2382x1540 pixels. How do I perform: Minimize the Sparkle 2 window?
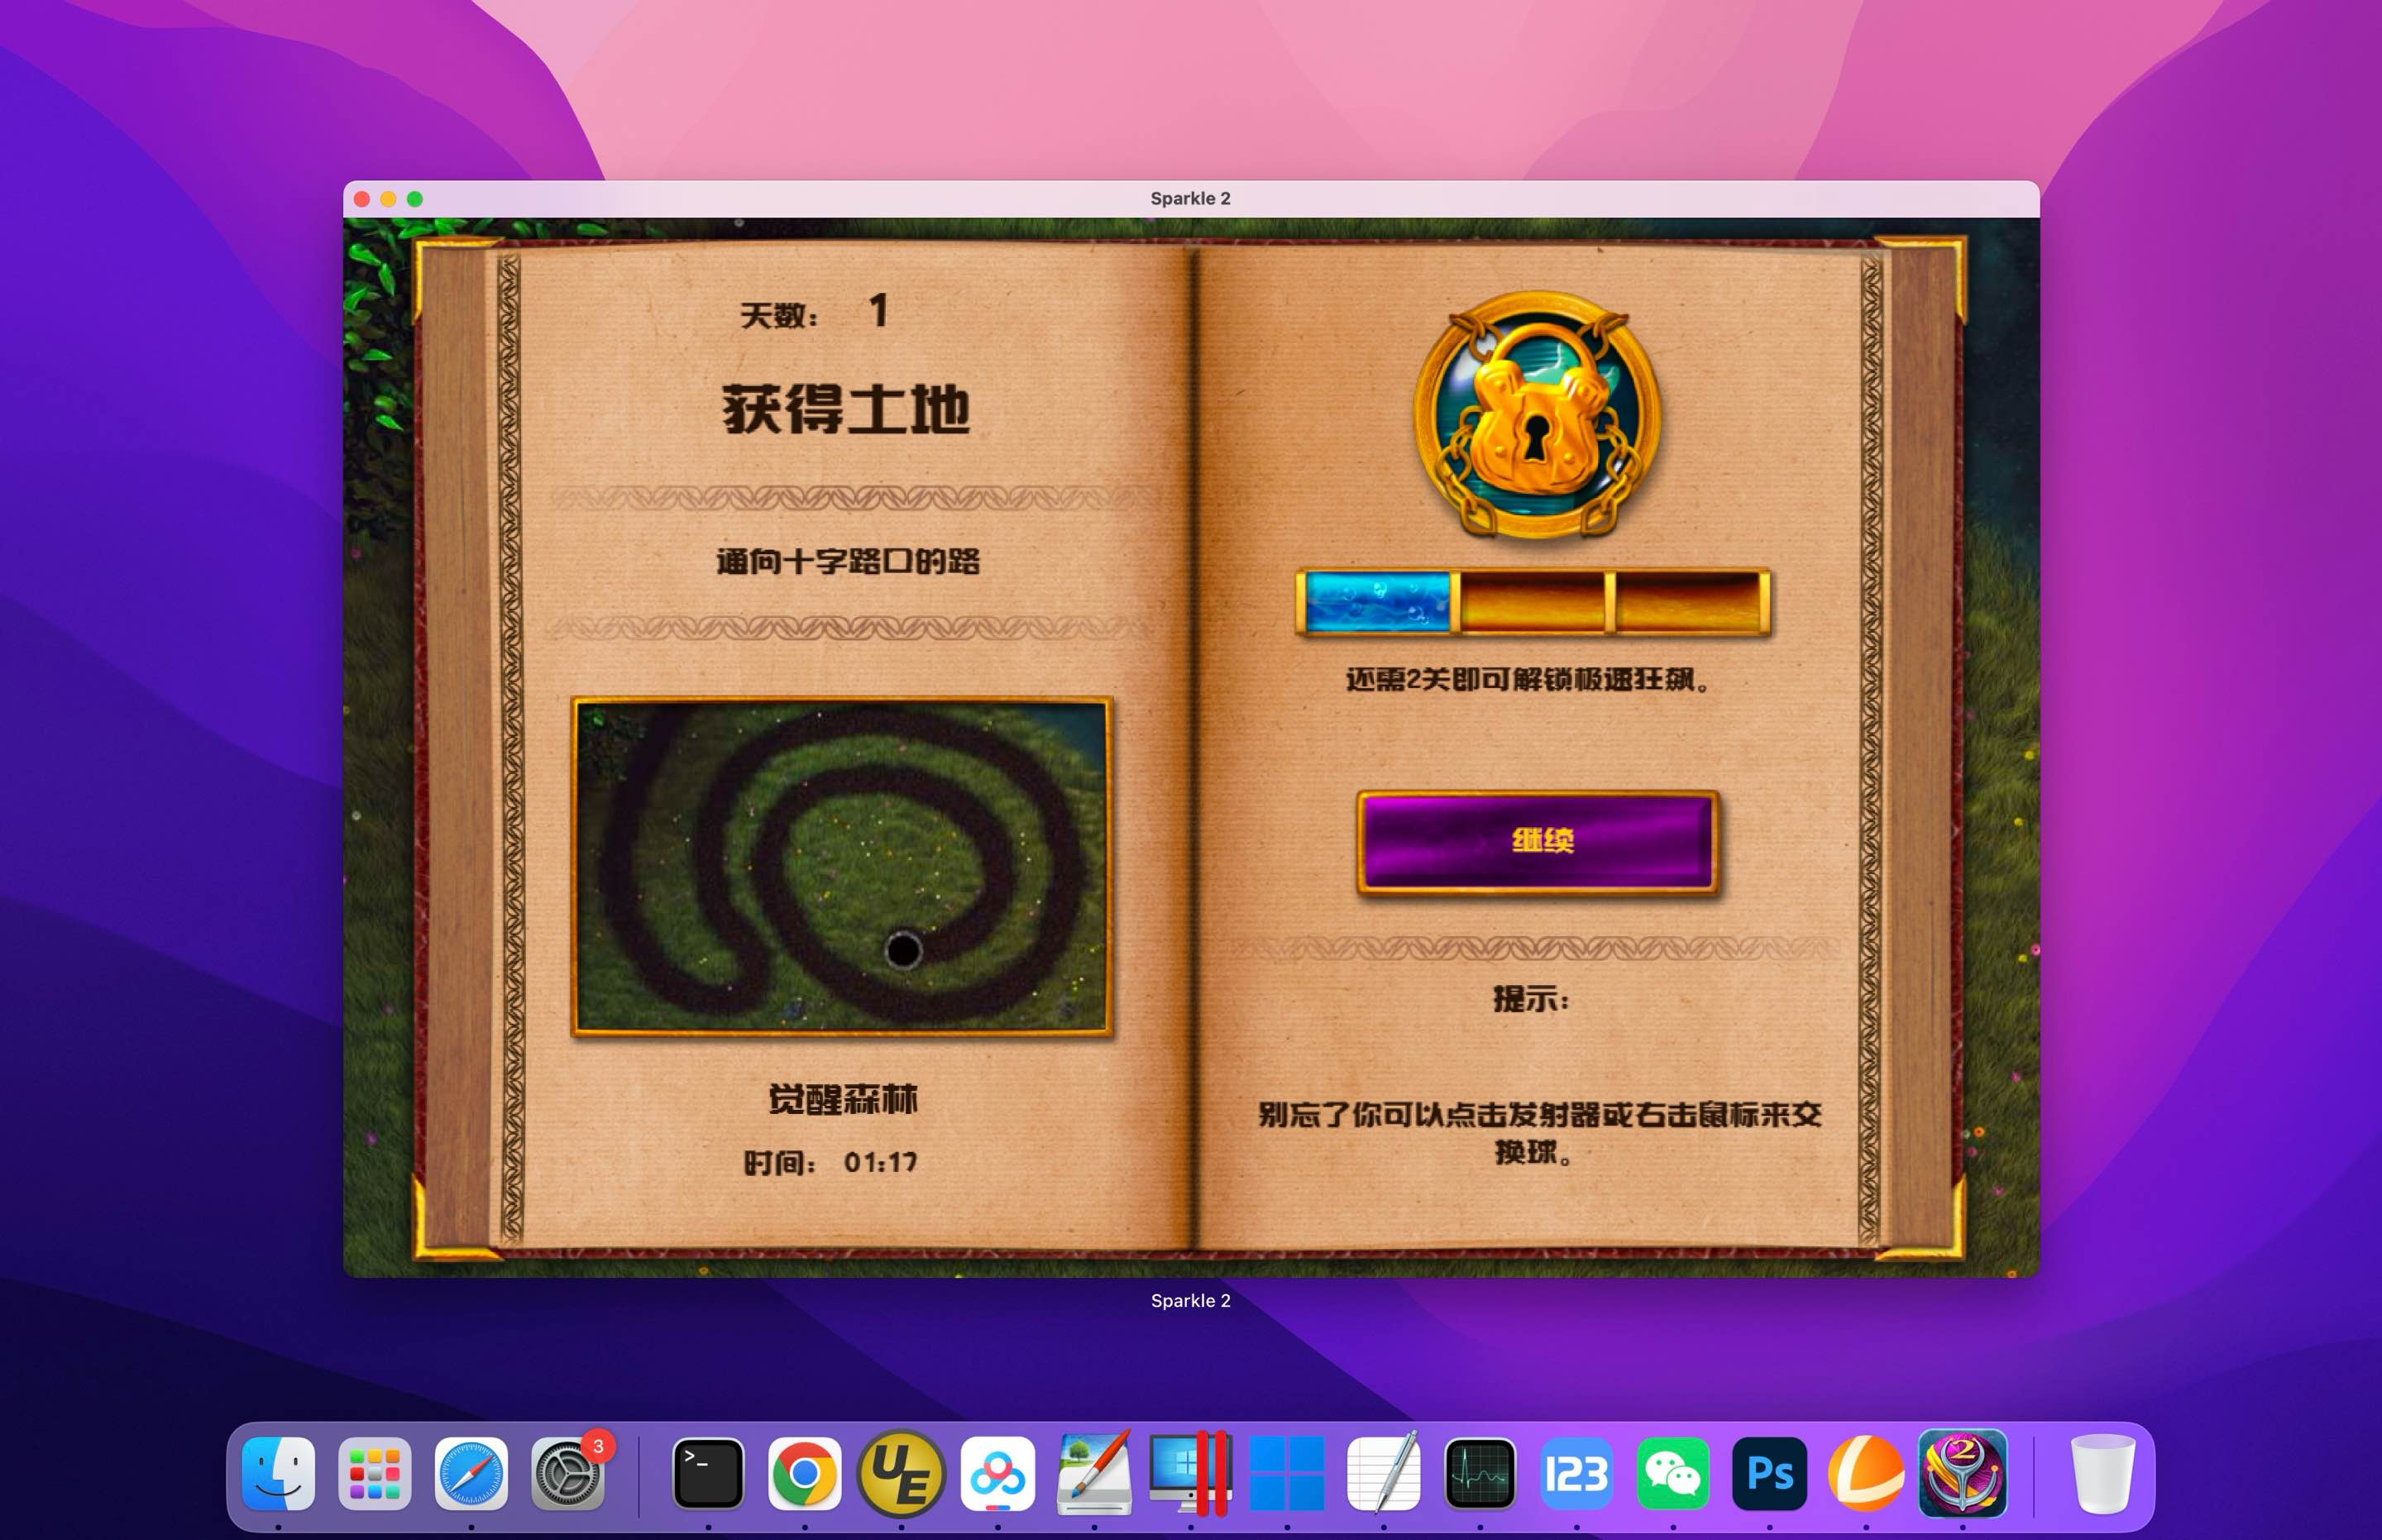click(388, 199)
